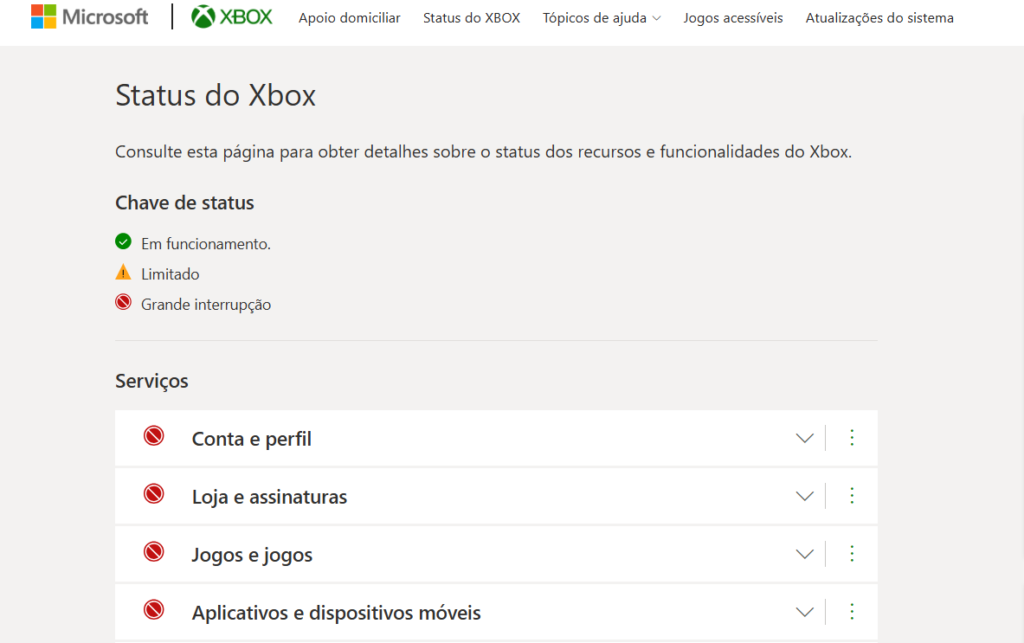The image size is (1024, 643).
Task: Click the red outage icon beside Conta e perfil
Action: (x=153, y=436)
